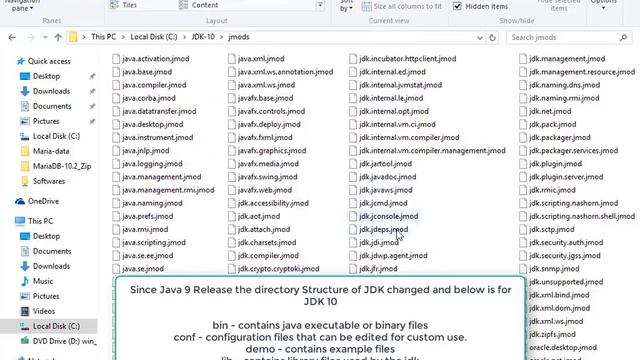
Task: Click file name jdk.jdeps.jmod
Action: pyautogui.click(x=384, y=229)
